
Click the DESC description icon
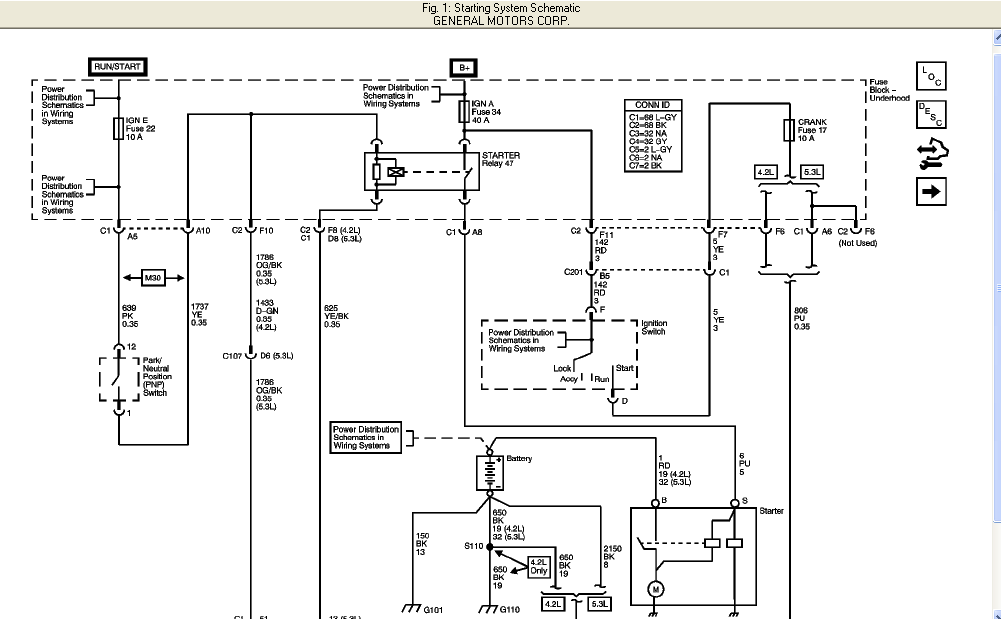tap(931, 115)
